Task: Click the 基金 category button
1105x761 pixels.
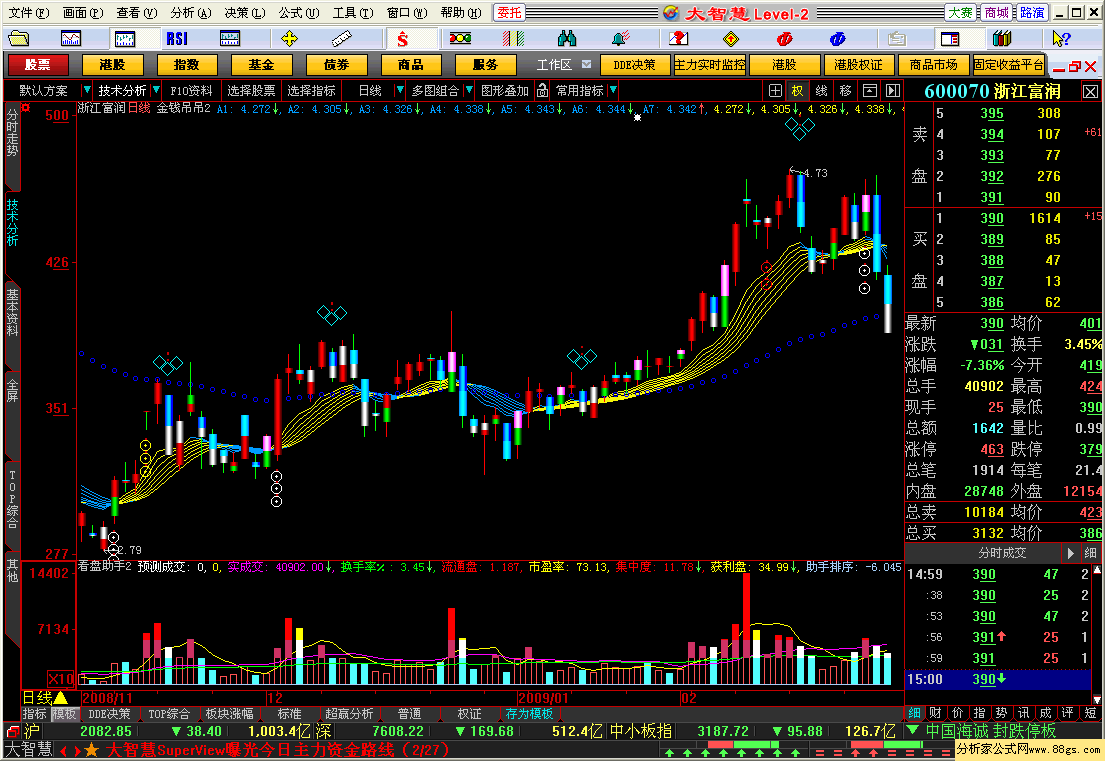Action: point(261,65)
